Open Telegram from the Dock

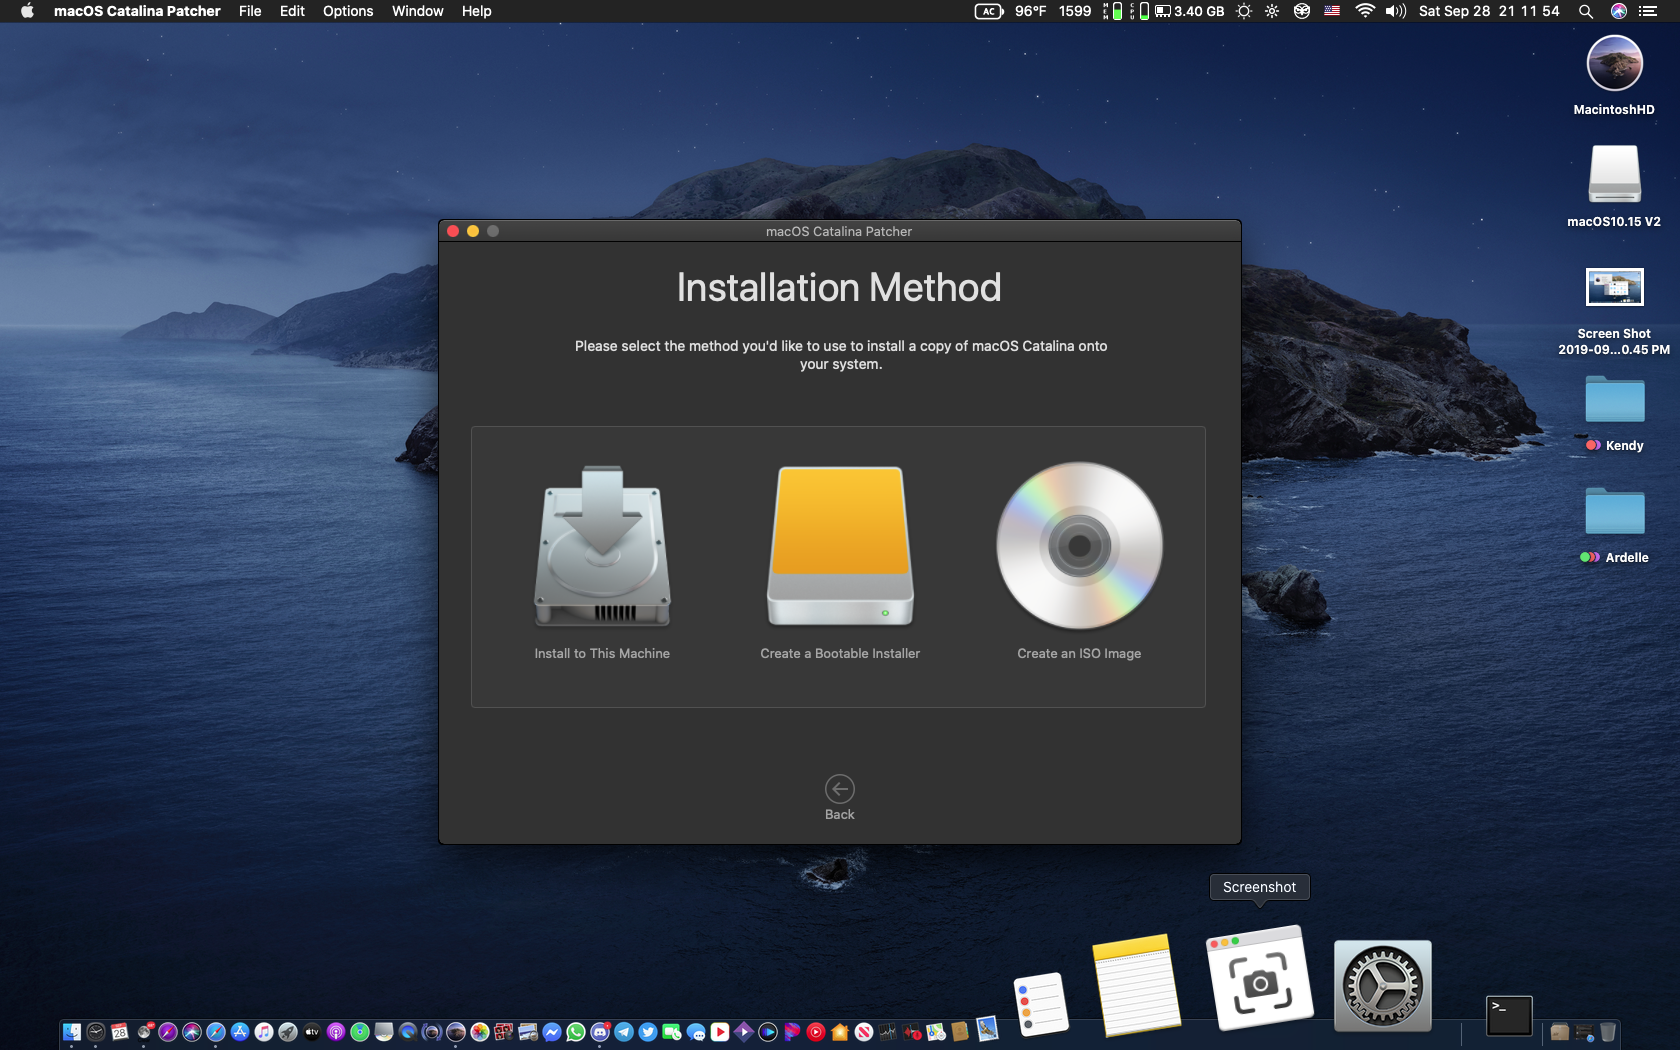(624, 1032)
